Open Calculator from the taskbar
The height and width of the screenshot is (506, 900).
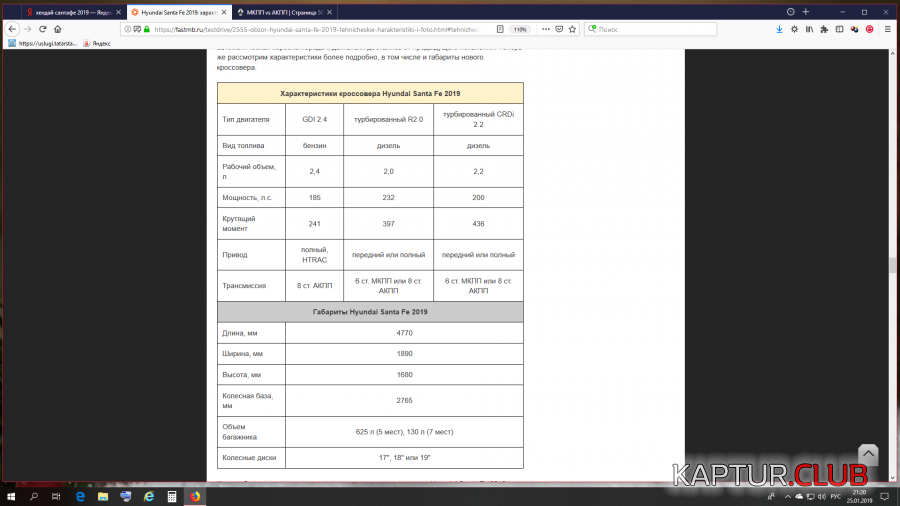[172, 496]
